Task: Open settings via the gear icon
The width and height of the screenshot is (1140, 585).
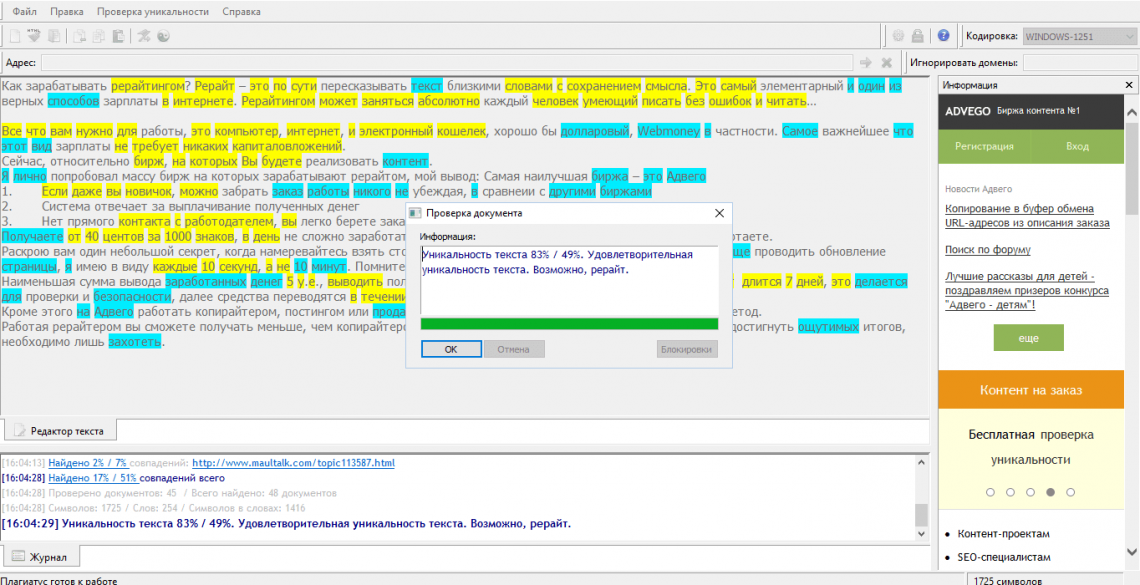Action: pyautogui.click(x=898, y=36)
